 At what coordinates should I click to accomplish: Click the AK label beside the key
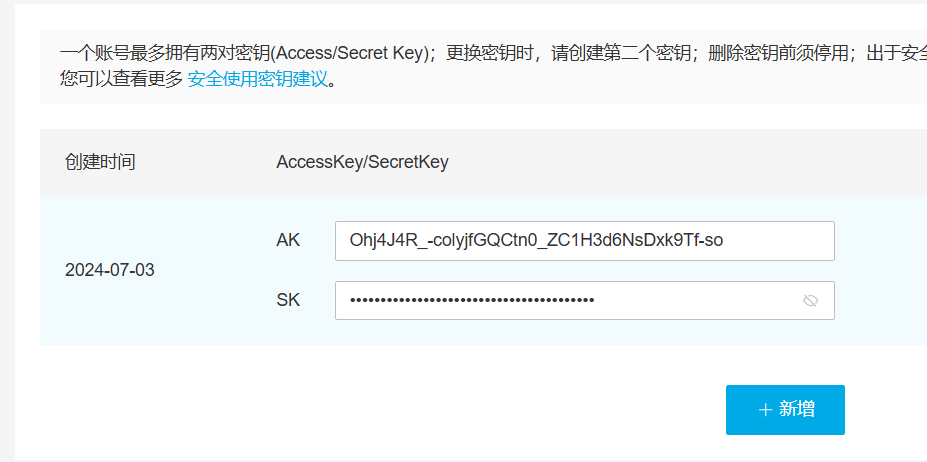click(x=288, y=240)
